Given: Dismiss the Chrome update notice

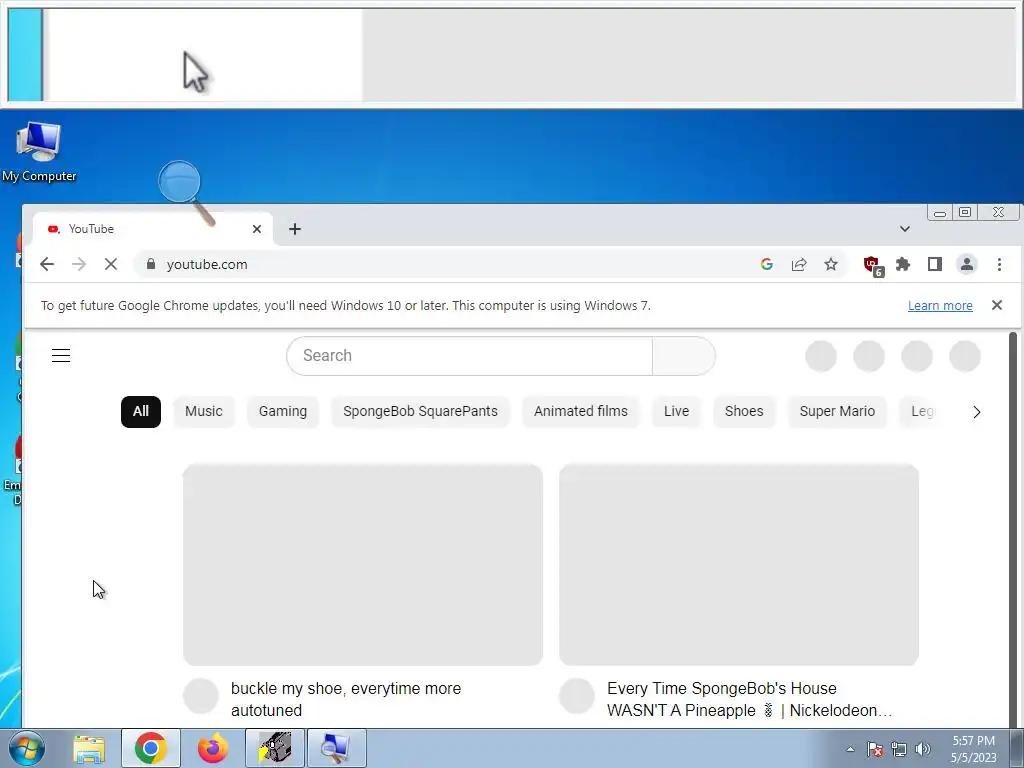Looking at the screenshot, I should pos(997,305).
